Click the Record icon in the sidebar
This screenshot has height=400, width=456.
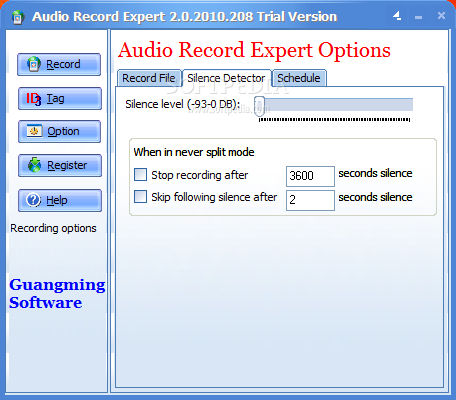coord(34,64)
